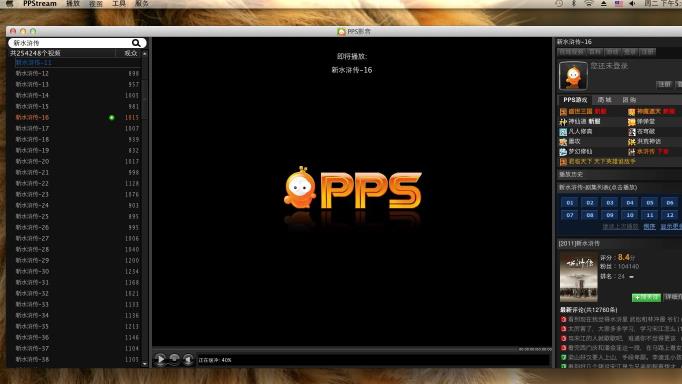The width and height of the screenshot is (682, 384).
Task: Play episode 02 from the episode grid
Action: 590,203
